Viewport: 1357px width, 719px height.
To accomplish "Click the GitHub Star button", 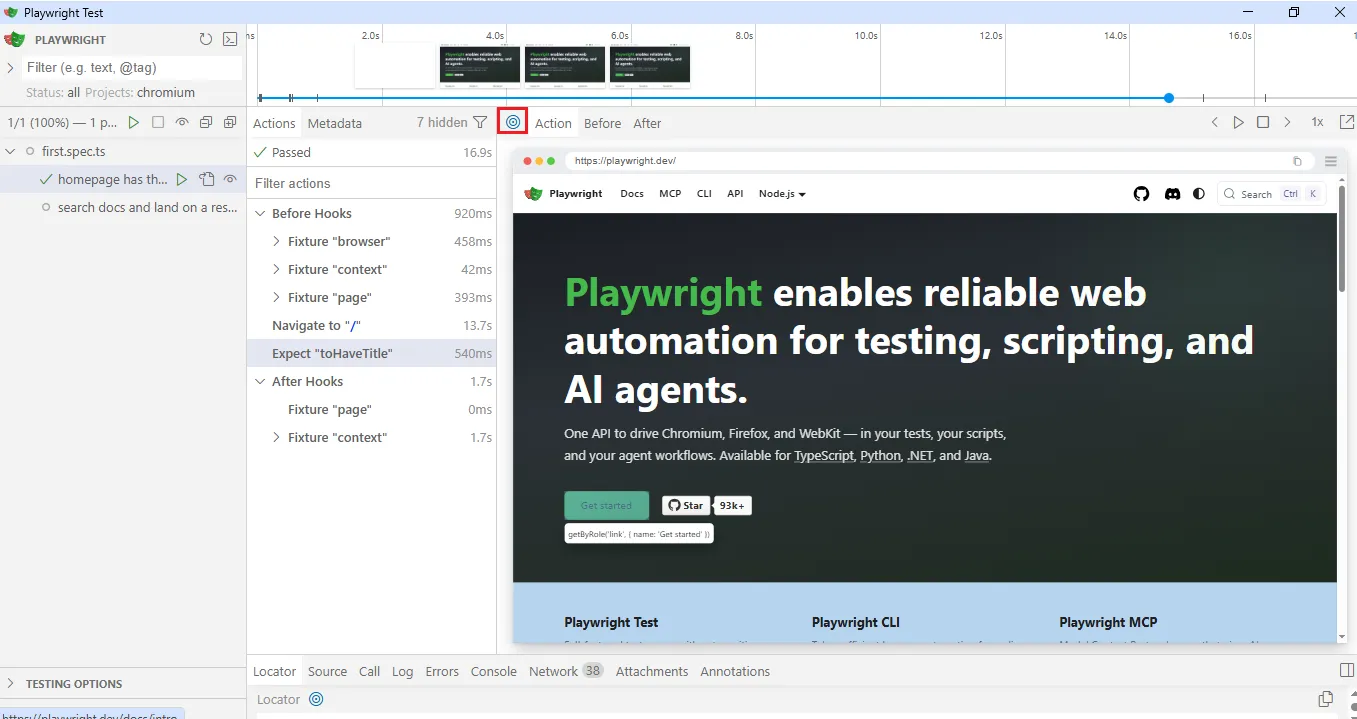I will [685, 505].
